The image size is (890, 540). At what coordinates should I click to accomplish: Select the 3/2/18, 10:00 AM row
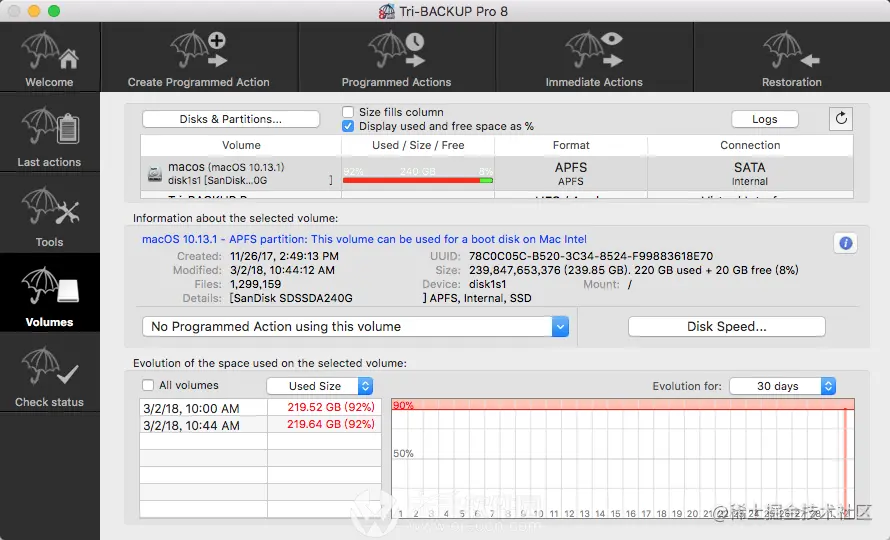[x=261, y=408]
